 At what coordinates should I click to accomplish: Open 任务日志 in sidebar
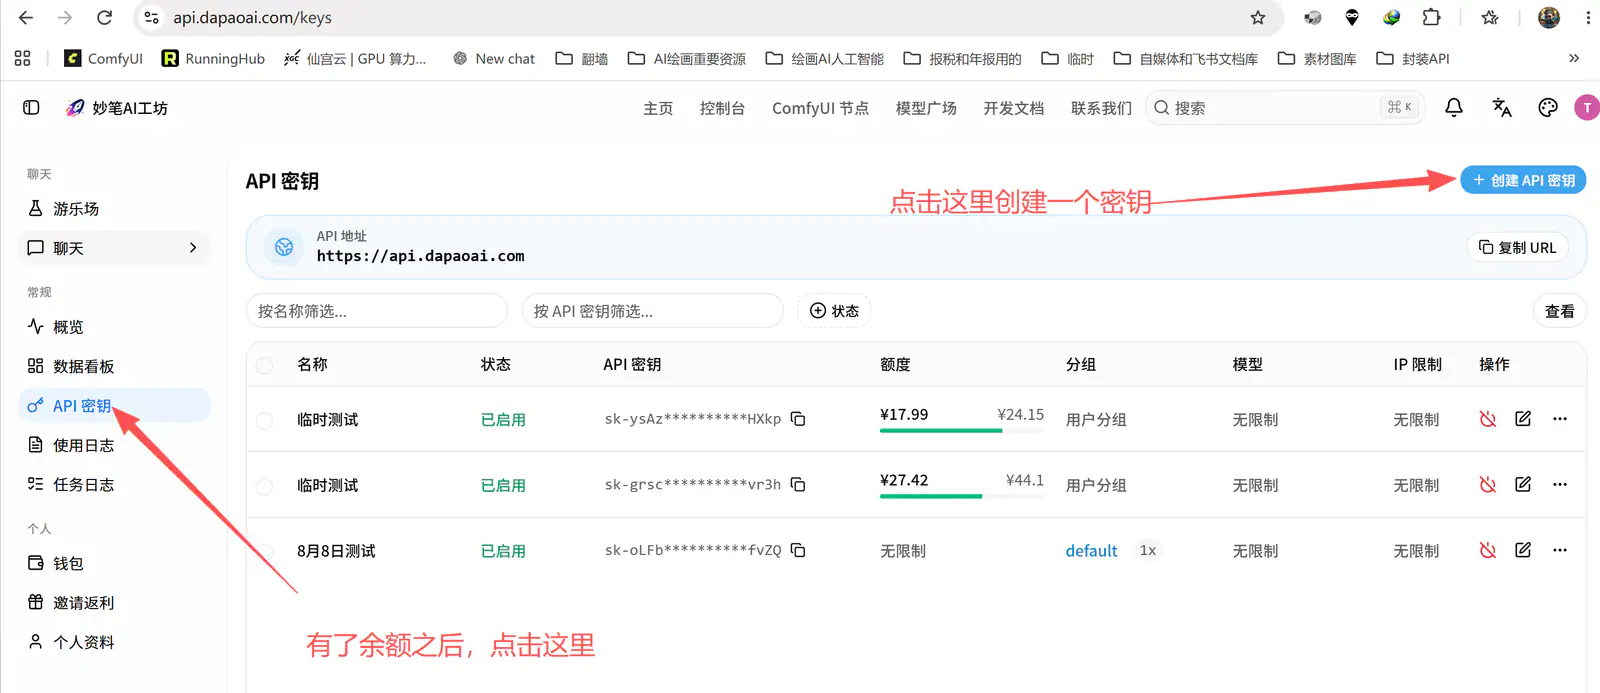tap(115, 484)
